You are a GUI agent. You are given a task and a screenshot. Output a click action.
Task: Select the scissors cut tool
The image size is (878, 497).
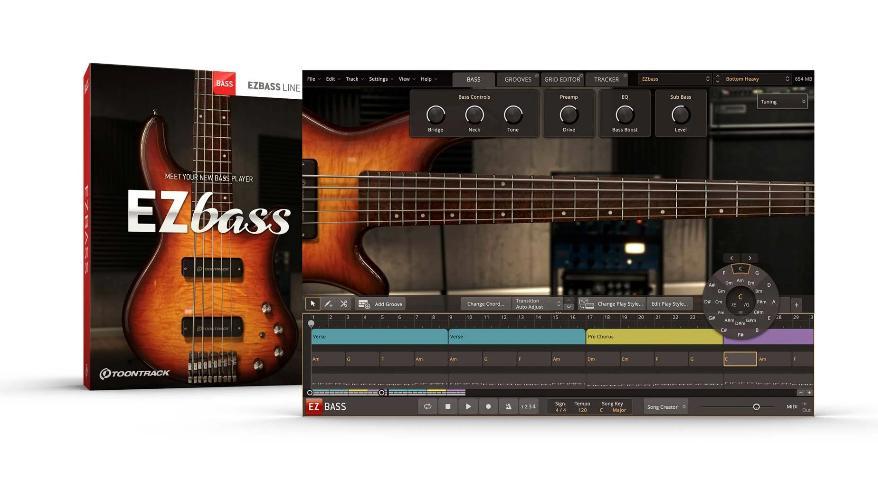(344, 304)
